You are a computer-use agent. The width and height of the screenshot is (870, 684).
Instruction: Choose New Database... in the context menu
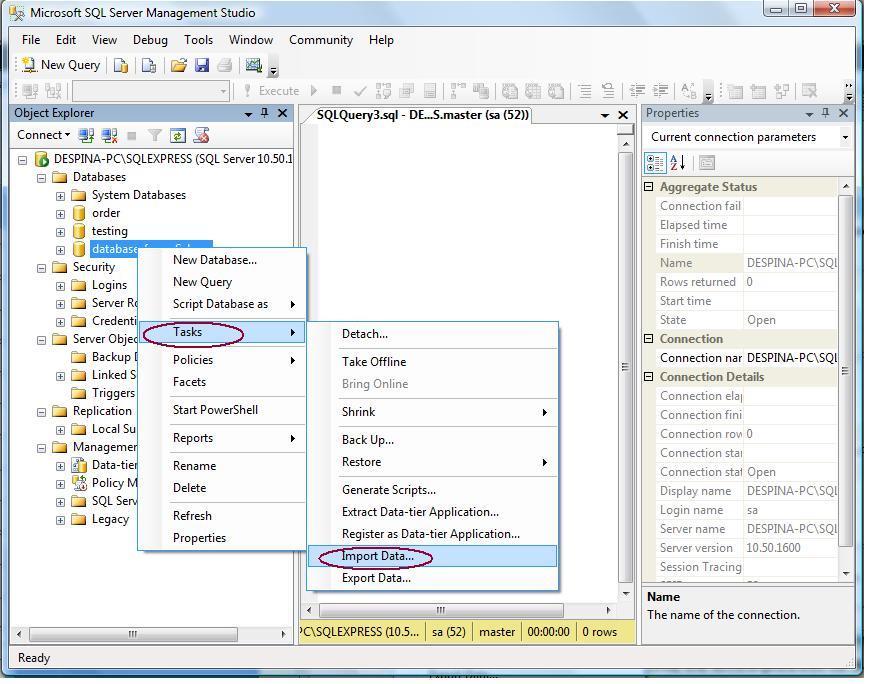(x=222, y=260)
